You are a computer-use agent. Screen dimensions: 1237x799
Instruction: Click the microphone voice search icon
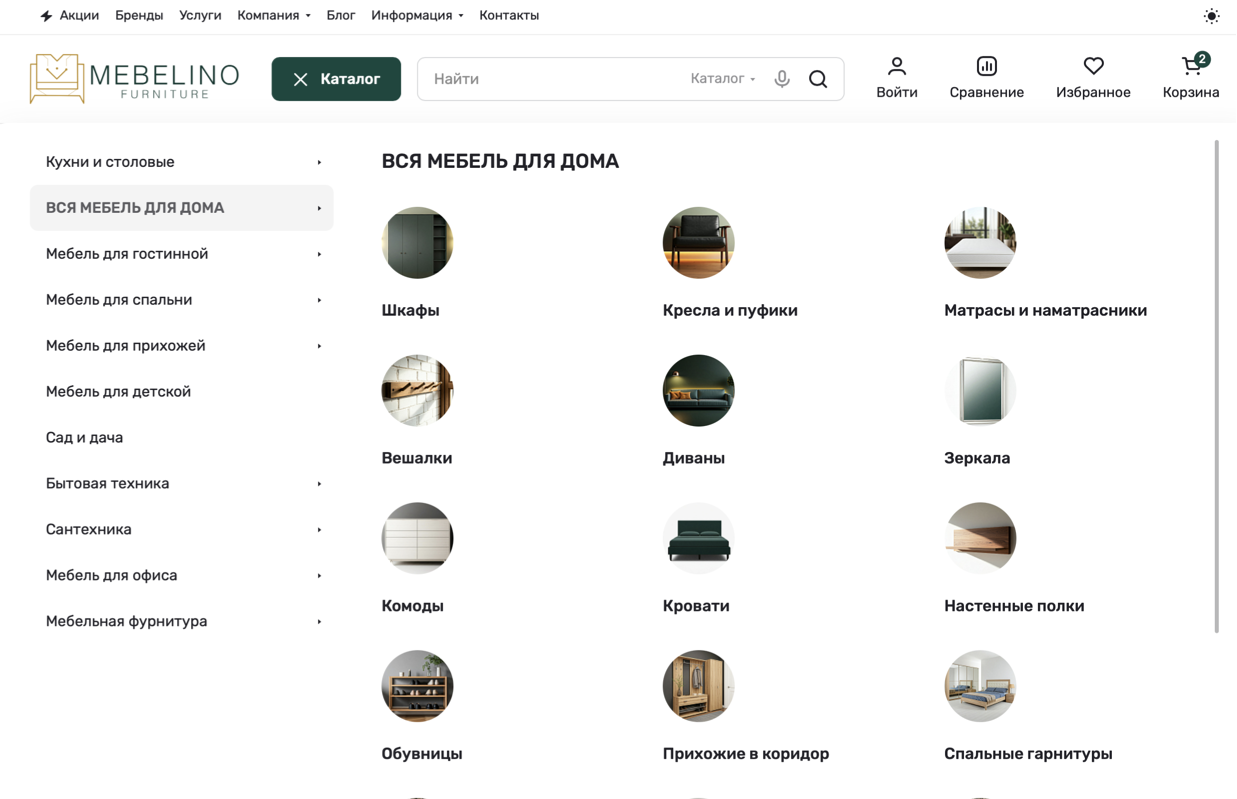tap(782, 79)
